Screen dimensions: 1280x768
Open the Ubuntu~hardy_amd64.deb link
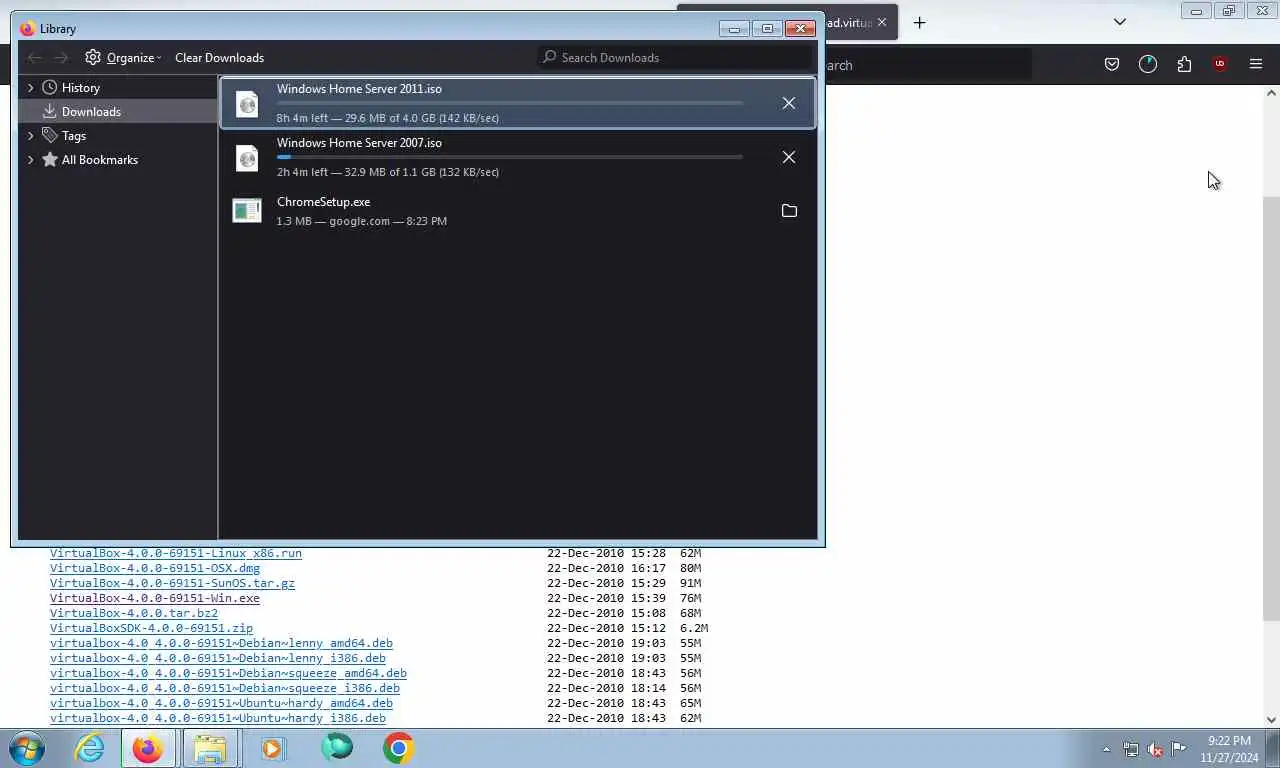[221, 703]
